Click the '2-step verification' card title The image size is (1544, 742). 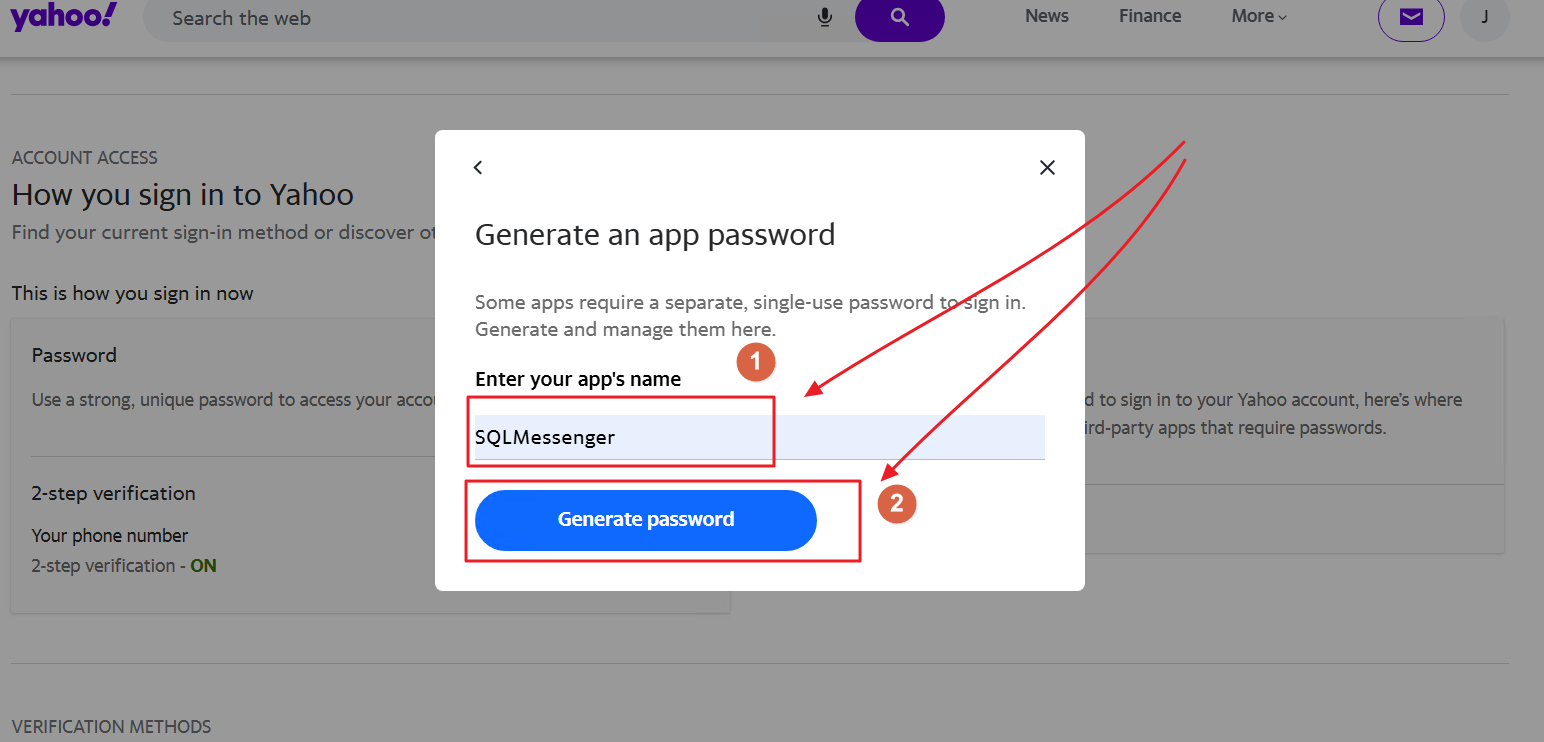click(x=114, y=493)
